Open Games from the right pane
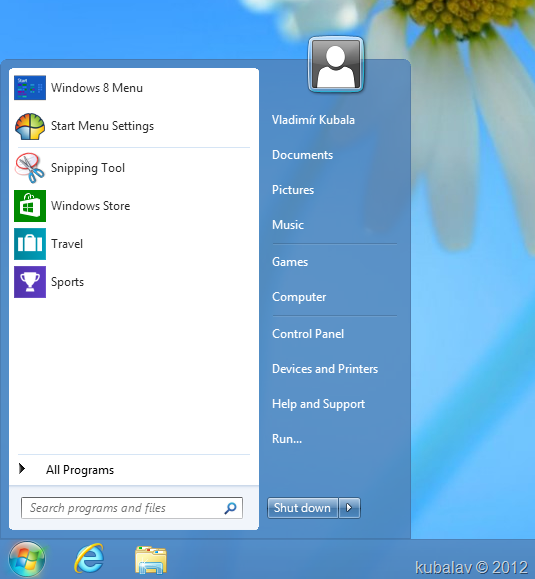 (x=290, y=262)
